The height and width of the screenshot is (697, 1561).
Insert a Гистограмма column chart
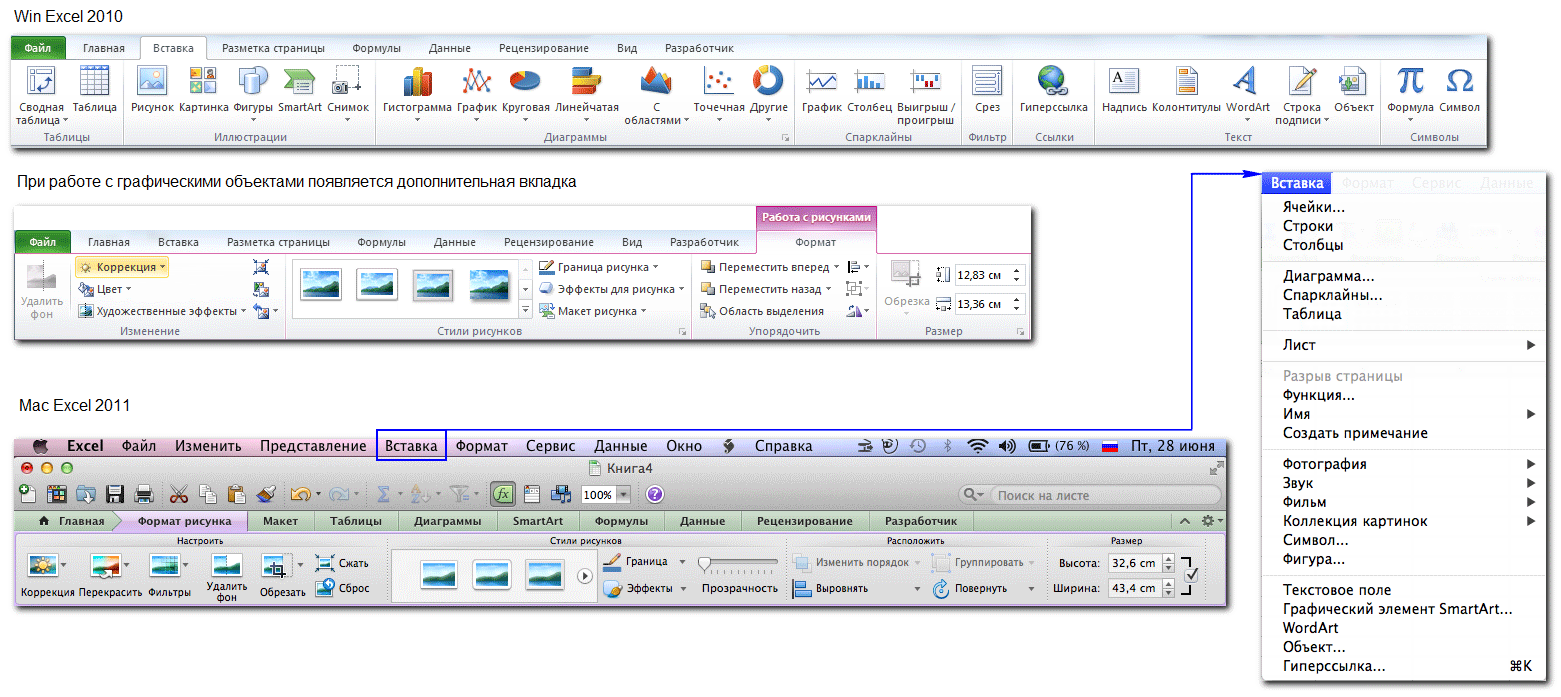click(417, 80)
